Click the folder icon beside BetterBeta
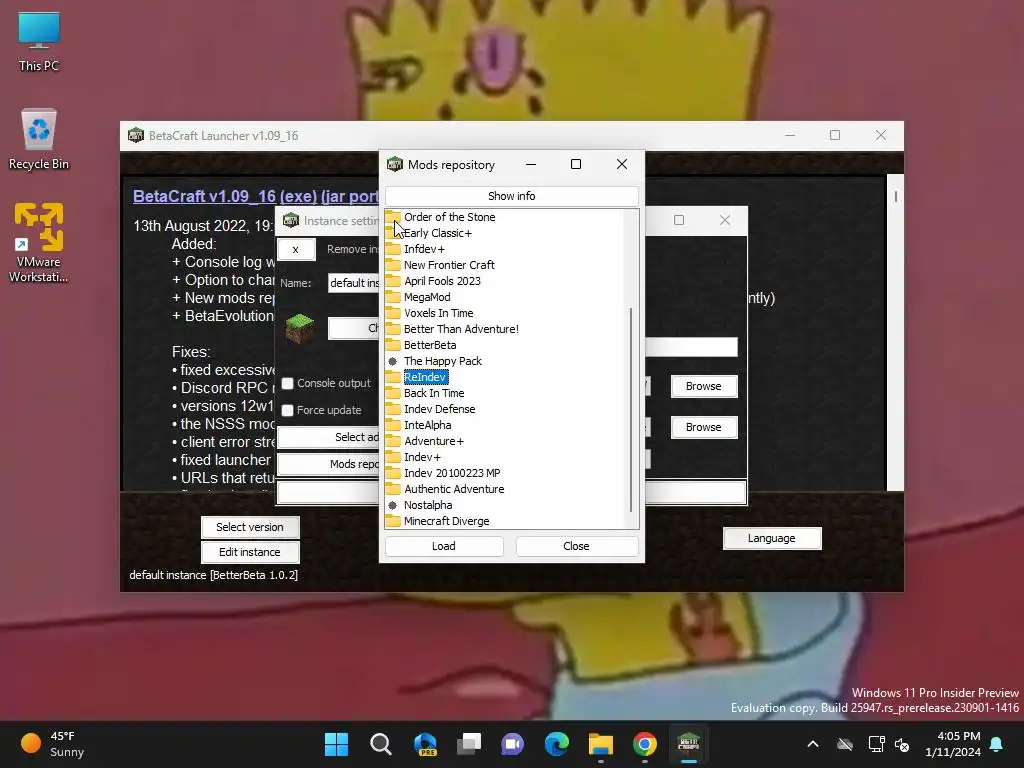Image resolution: width=1024 pixels, height=768 pixels. (392, 345)
